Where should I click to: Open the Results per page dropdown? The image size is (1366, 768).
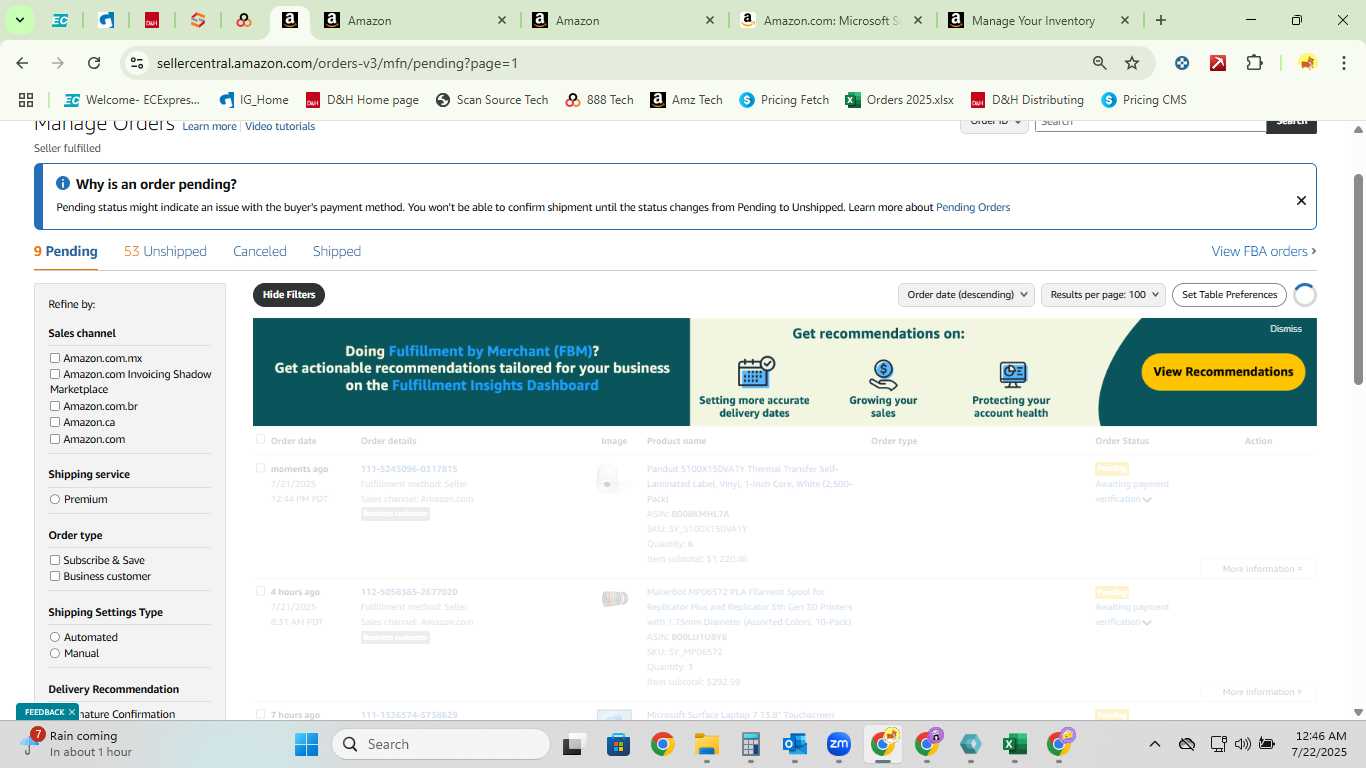pos(1103,295)
